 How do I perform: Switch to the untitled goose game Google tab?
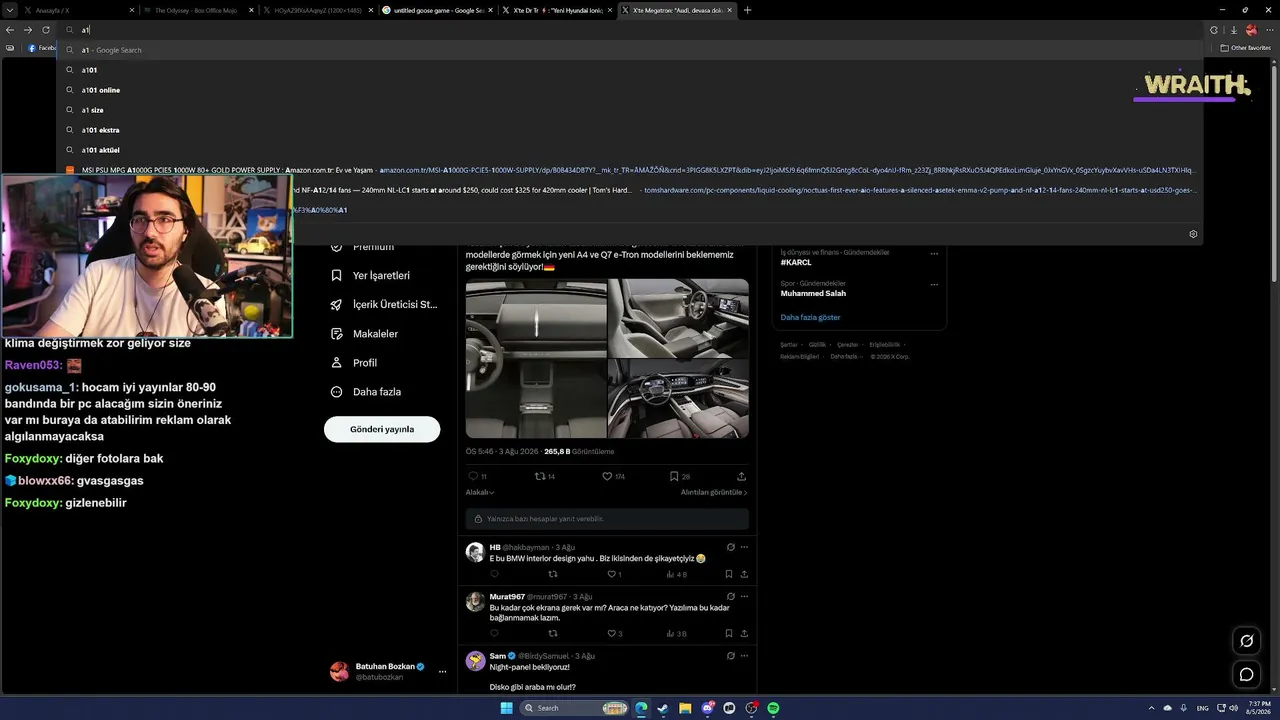point(437,10)
